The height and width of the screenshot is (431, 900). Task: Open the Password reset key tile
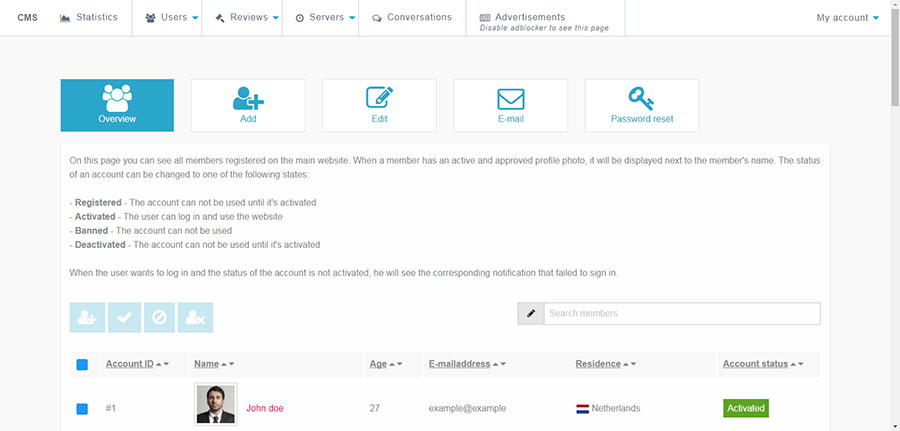[641, 105]
